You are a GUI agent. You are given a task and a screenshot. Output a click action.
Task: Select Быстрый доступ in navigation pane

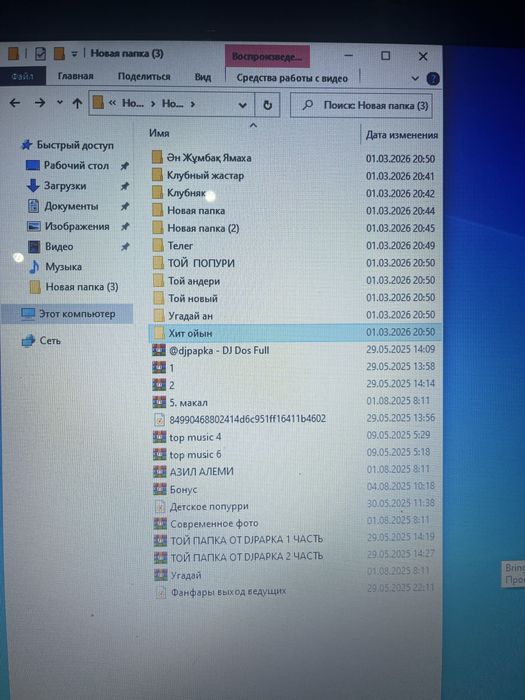[x=75, y=145]
